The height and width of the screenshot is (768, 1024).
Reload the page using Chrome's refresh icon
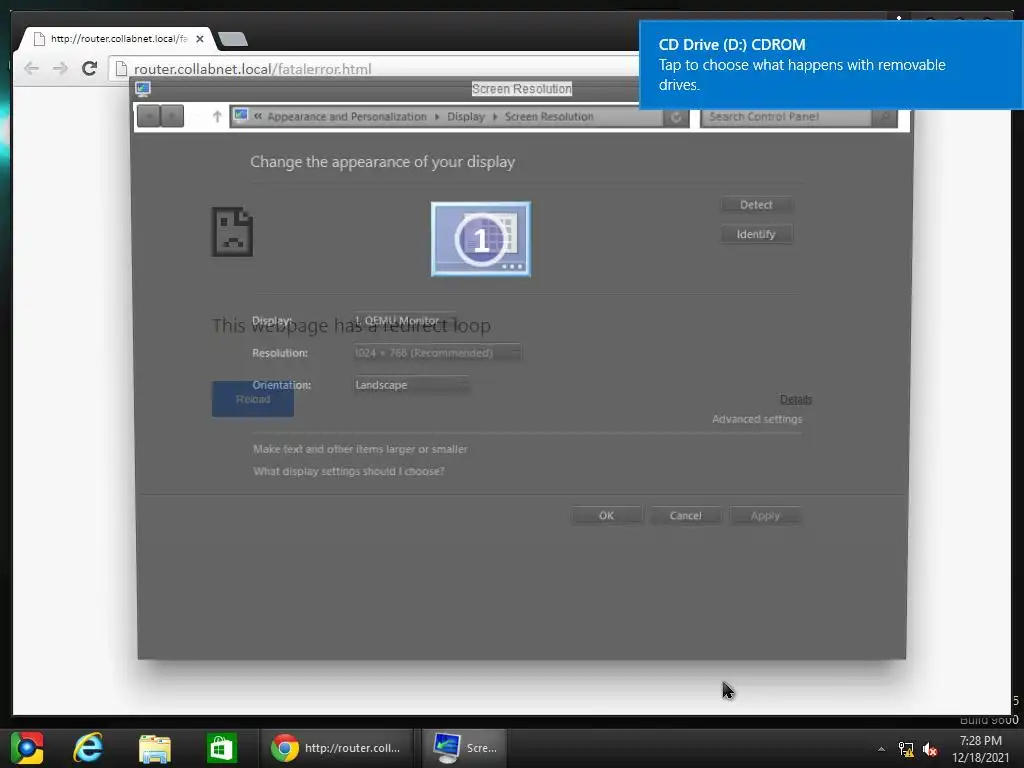[89, 69]
